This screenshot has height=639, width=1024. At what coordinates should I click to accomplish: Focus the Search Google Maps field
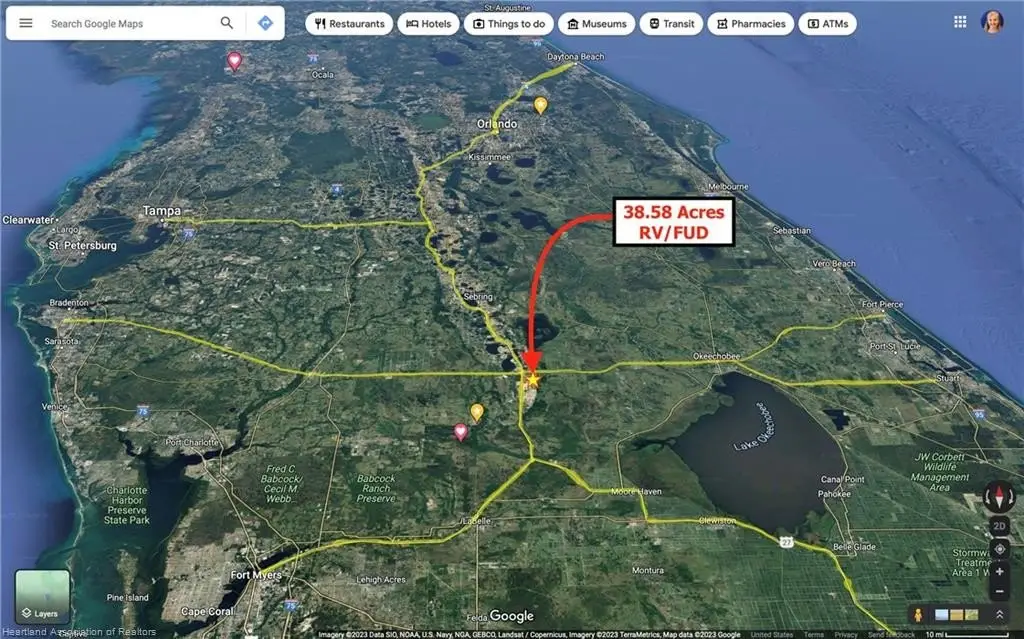(131, 24)
